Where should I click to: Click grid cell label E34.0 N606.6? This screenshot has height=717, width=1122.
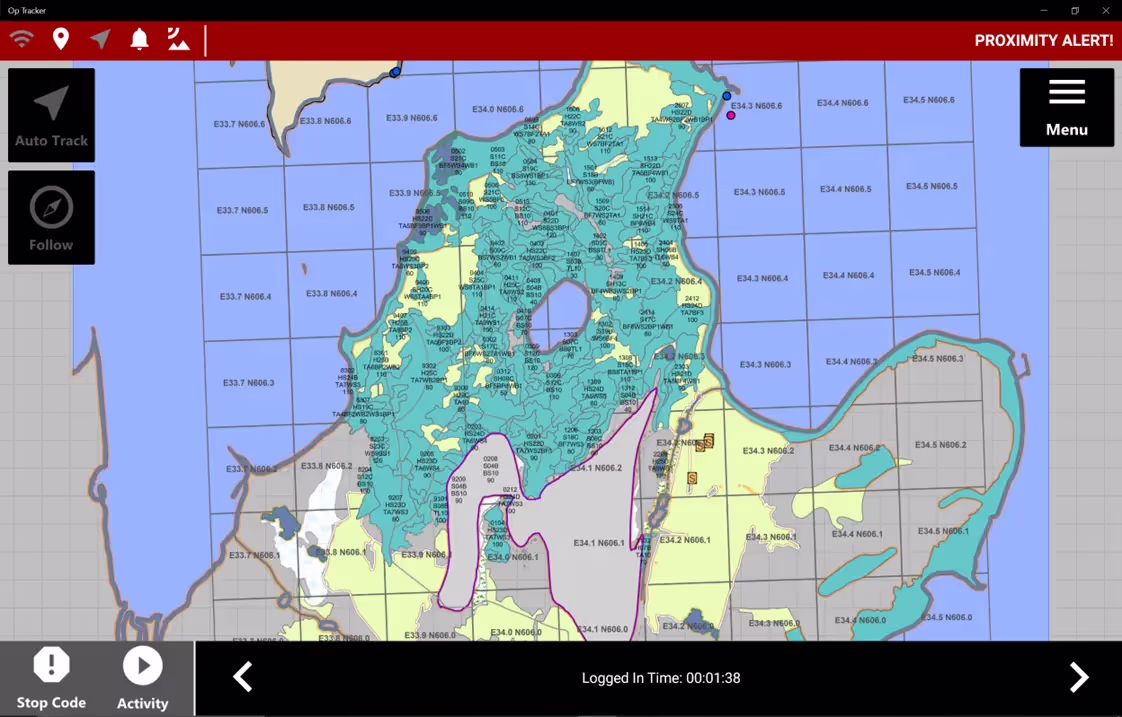click(x=497, y=109)
